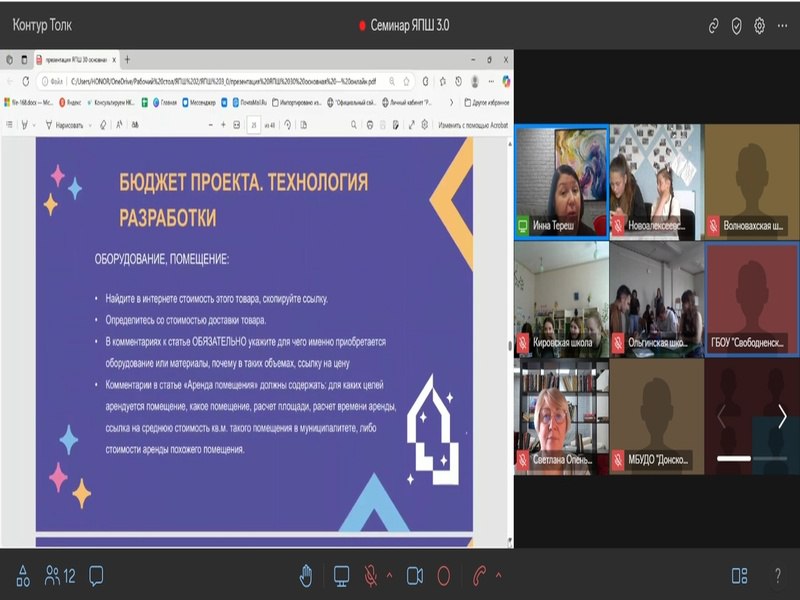Toggle meeting recording circle button
This screenshot has height=600, width=800.
(444, 576)
